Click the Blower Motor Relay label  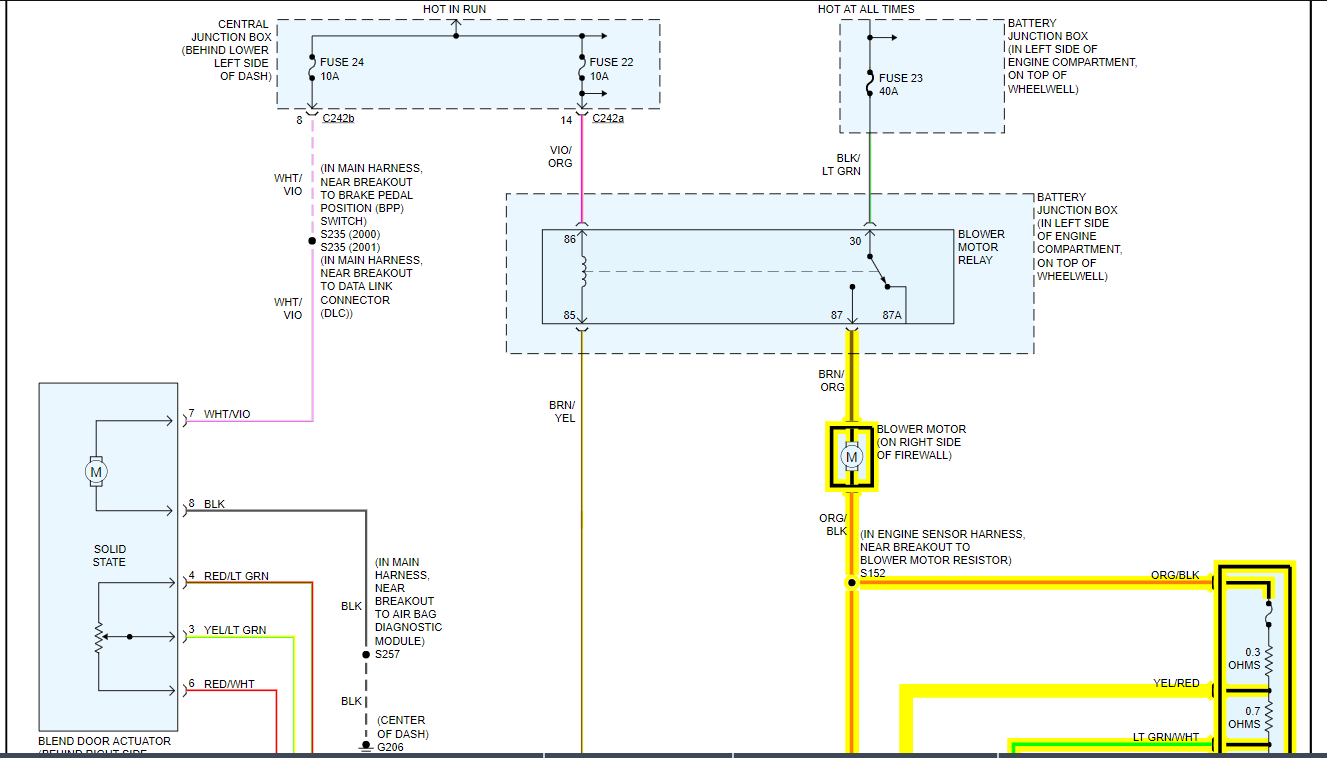[979, 246]
